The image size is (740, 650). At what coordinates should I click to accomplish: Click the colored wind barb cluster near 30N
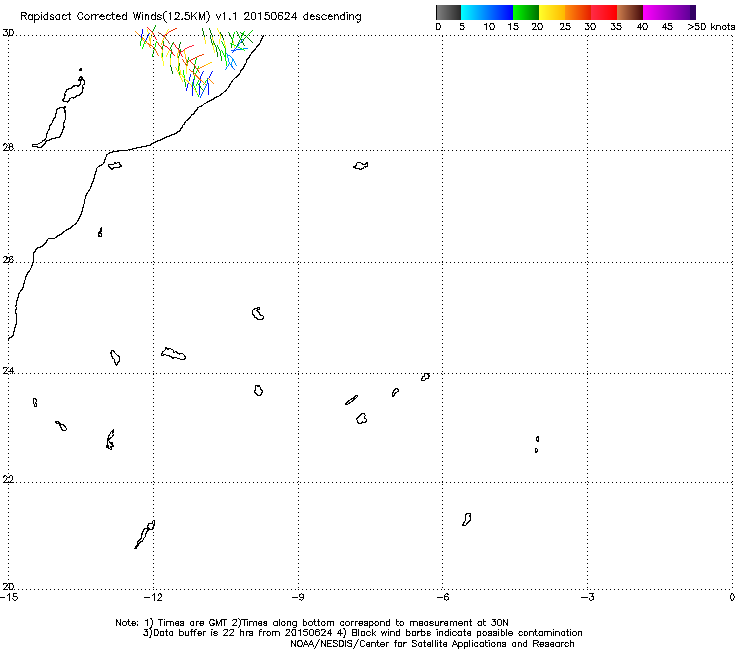coord(193,60)
